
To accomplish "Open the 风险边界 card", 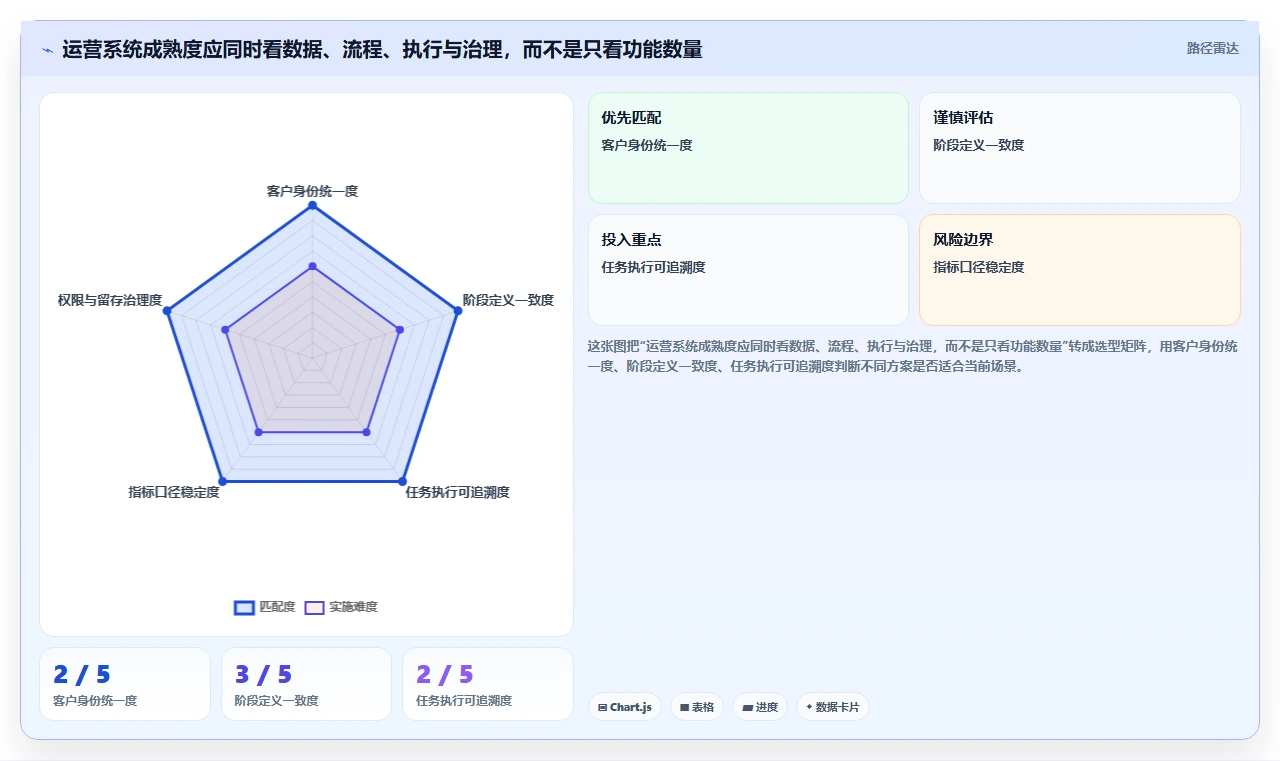I will tap(1080, 270).
